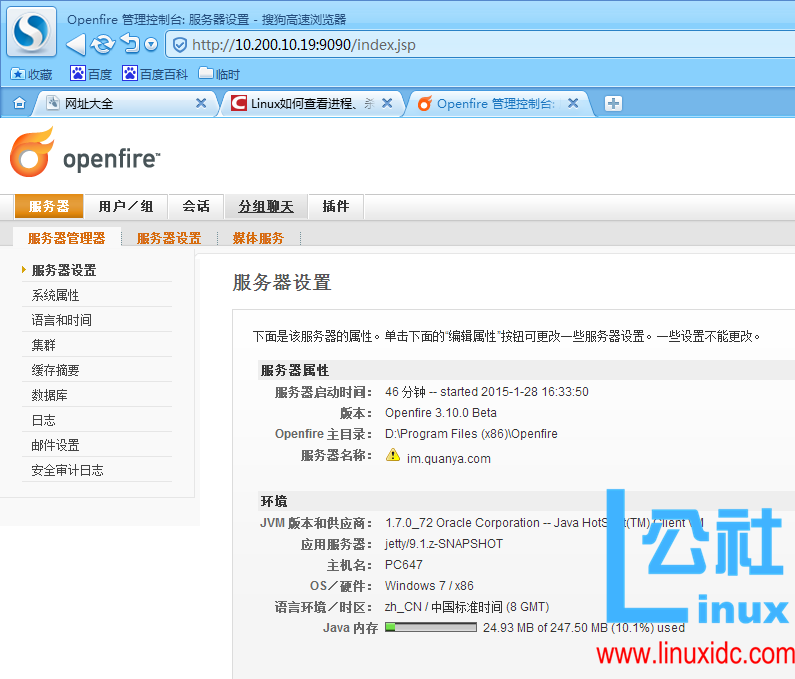Open the 服务器管理器 sub-tab
This screenshot has height=679, width=795.
coord(66,238)
